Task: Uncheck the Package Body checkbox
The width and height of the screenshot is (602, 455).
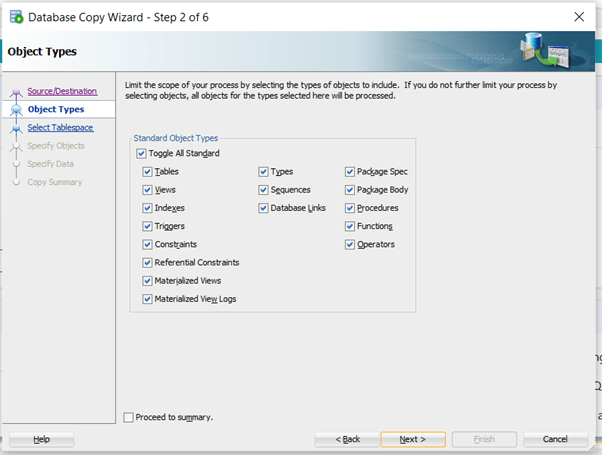Action: click(351, 190)
